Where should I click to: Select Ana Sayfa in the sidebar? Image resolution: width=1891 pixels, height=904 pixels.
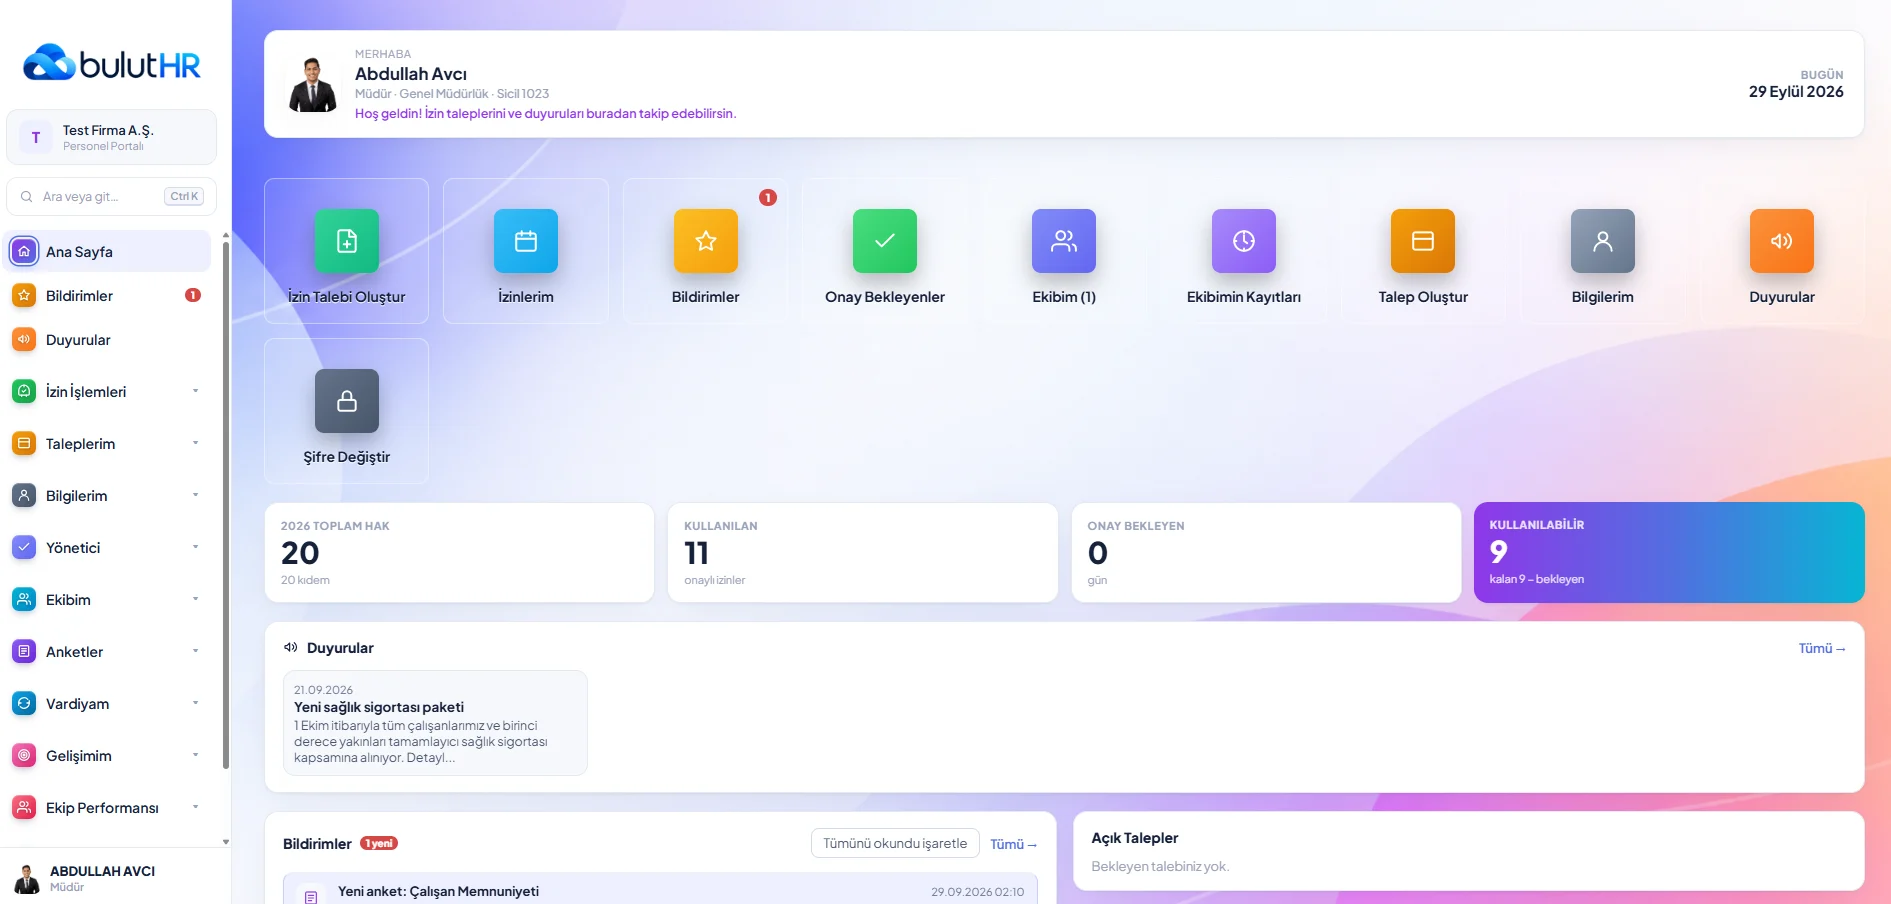click(x=108, y=251)
